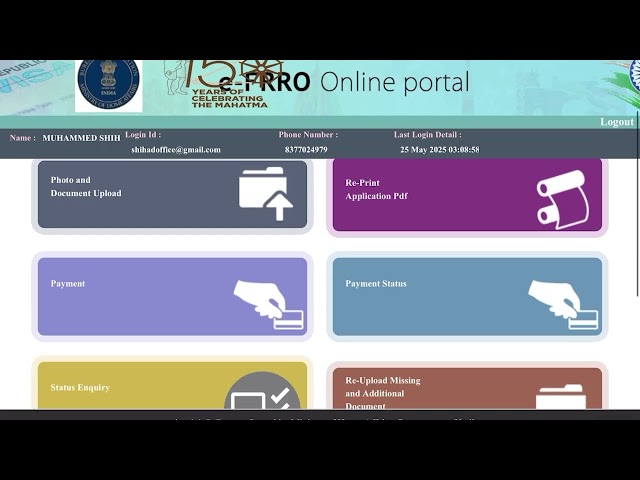Click the hand-with-card icon on Payment Status tile
This screenshot has width=640, height=480.
point(563,304)
